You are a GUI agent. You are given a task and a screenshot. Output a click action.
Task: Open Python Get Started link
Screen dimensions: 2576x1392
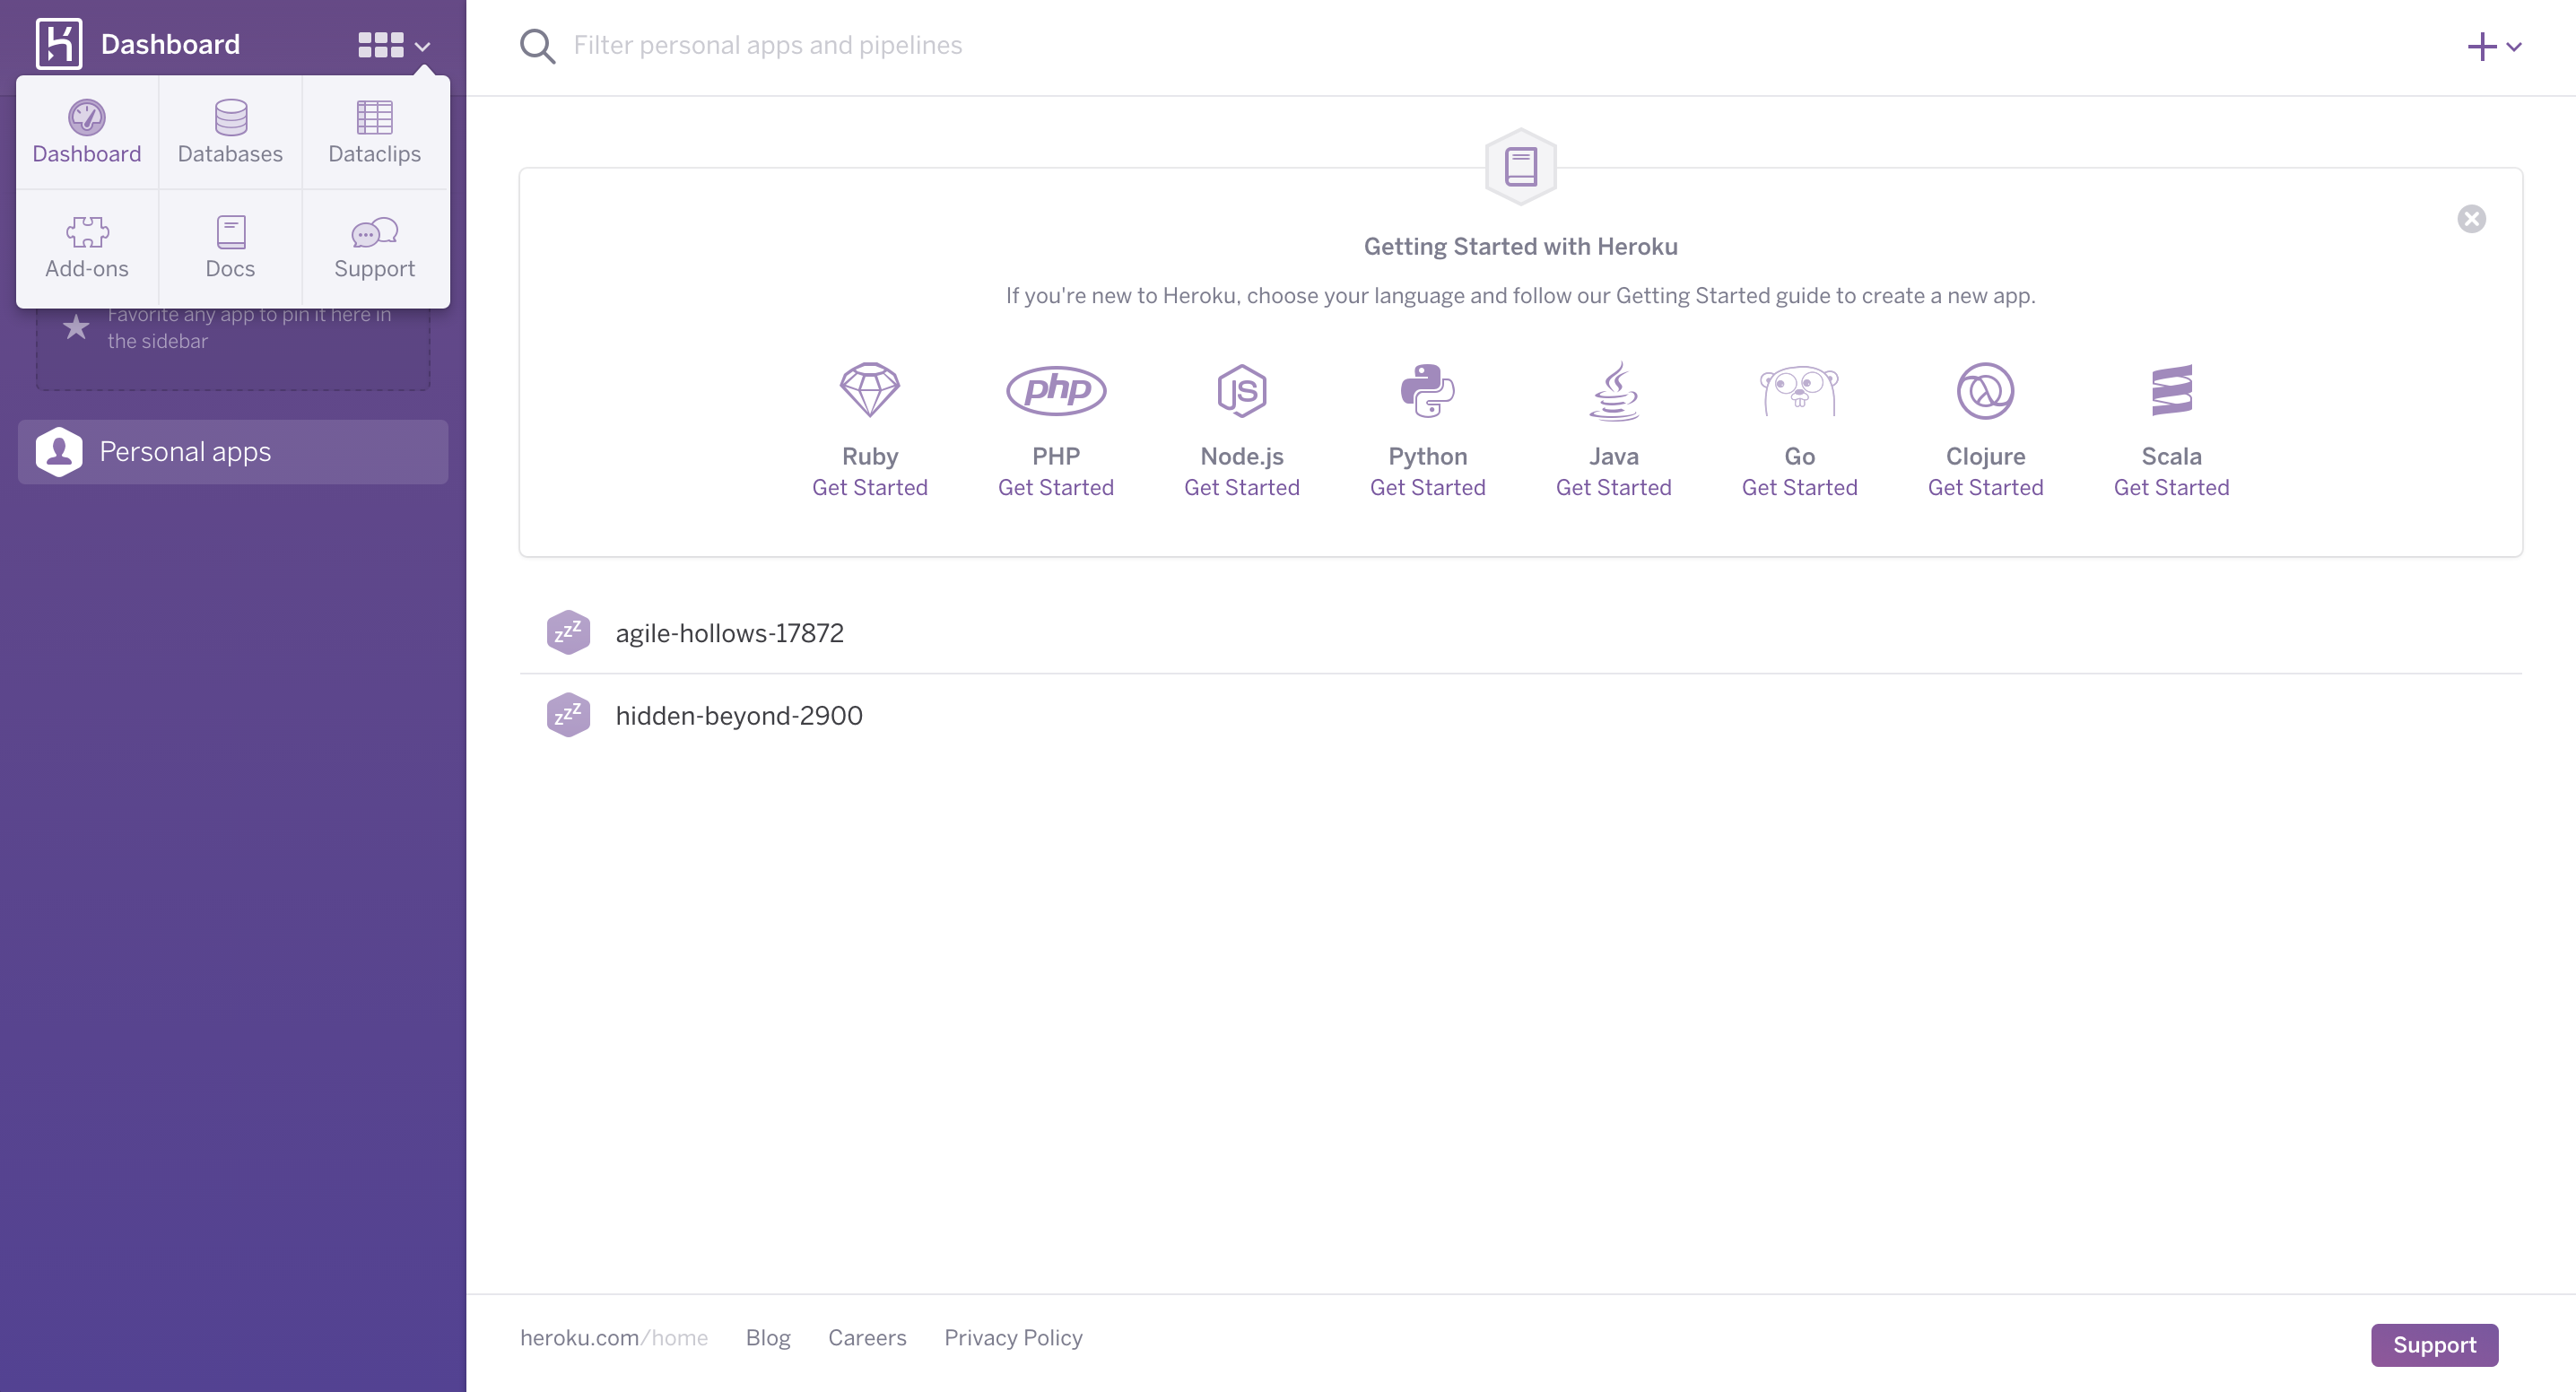1428,487
